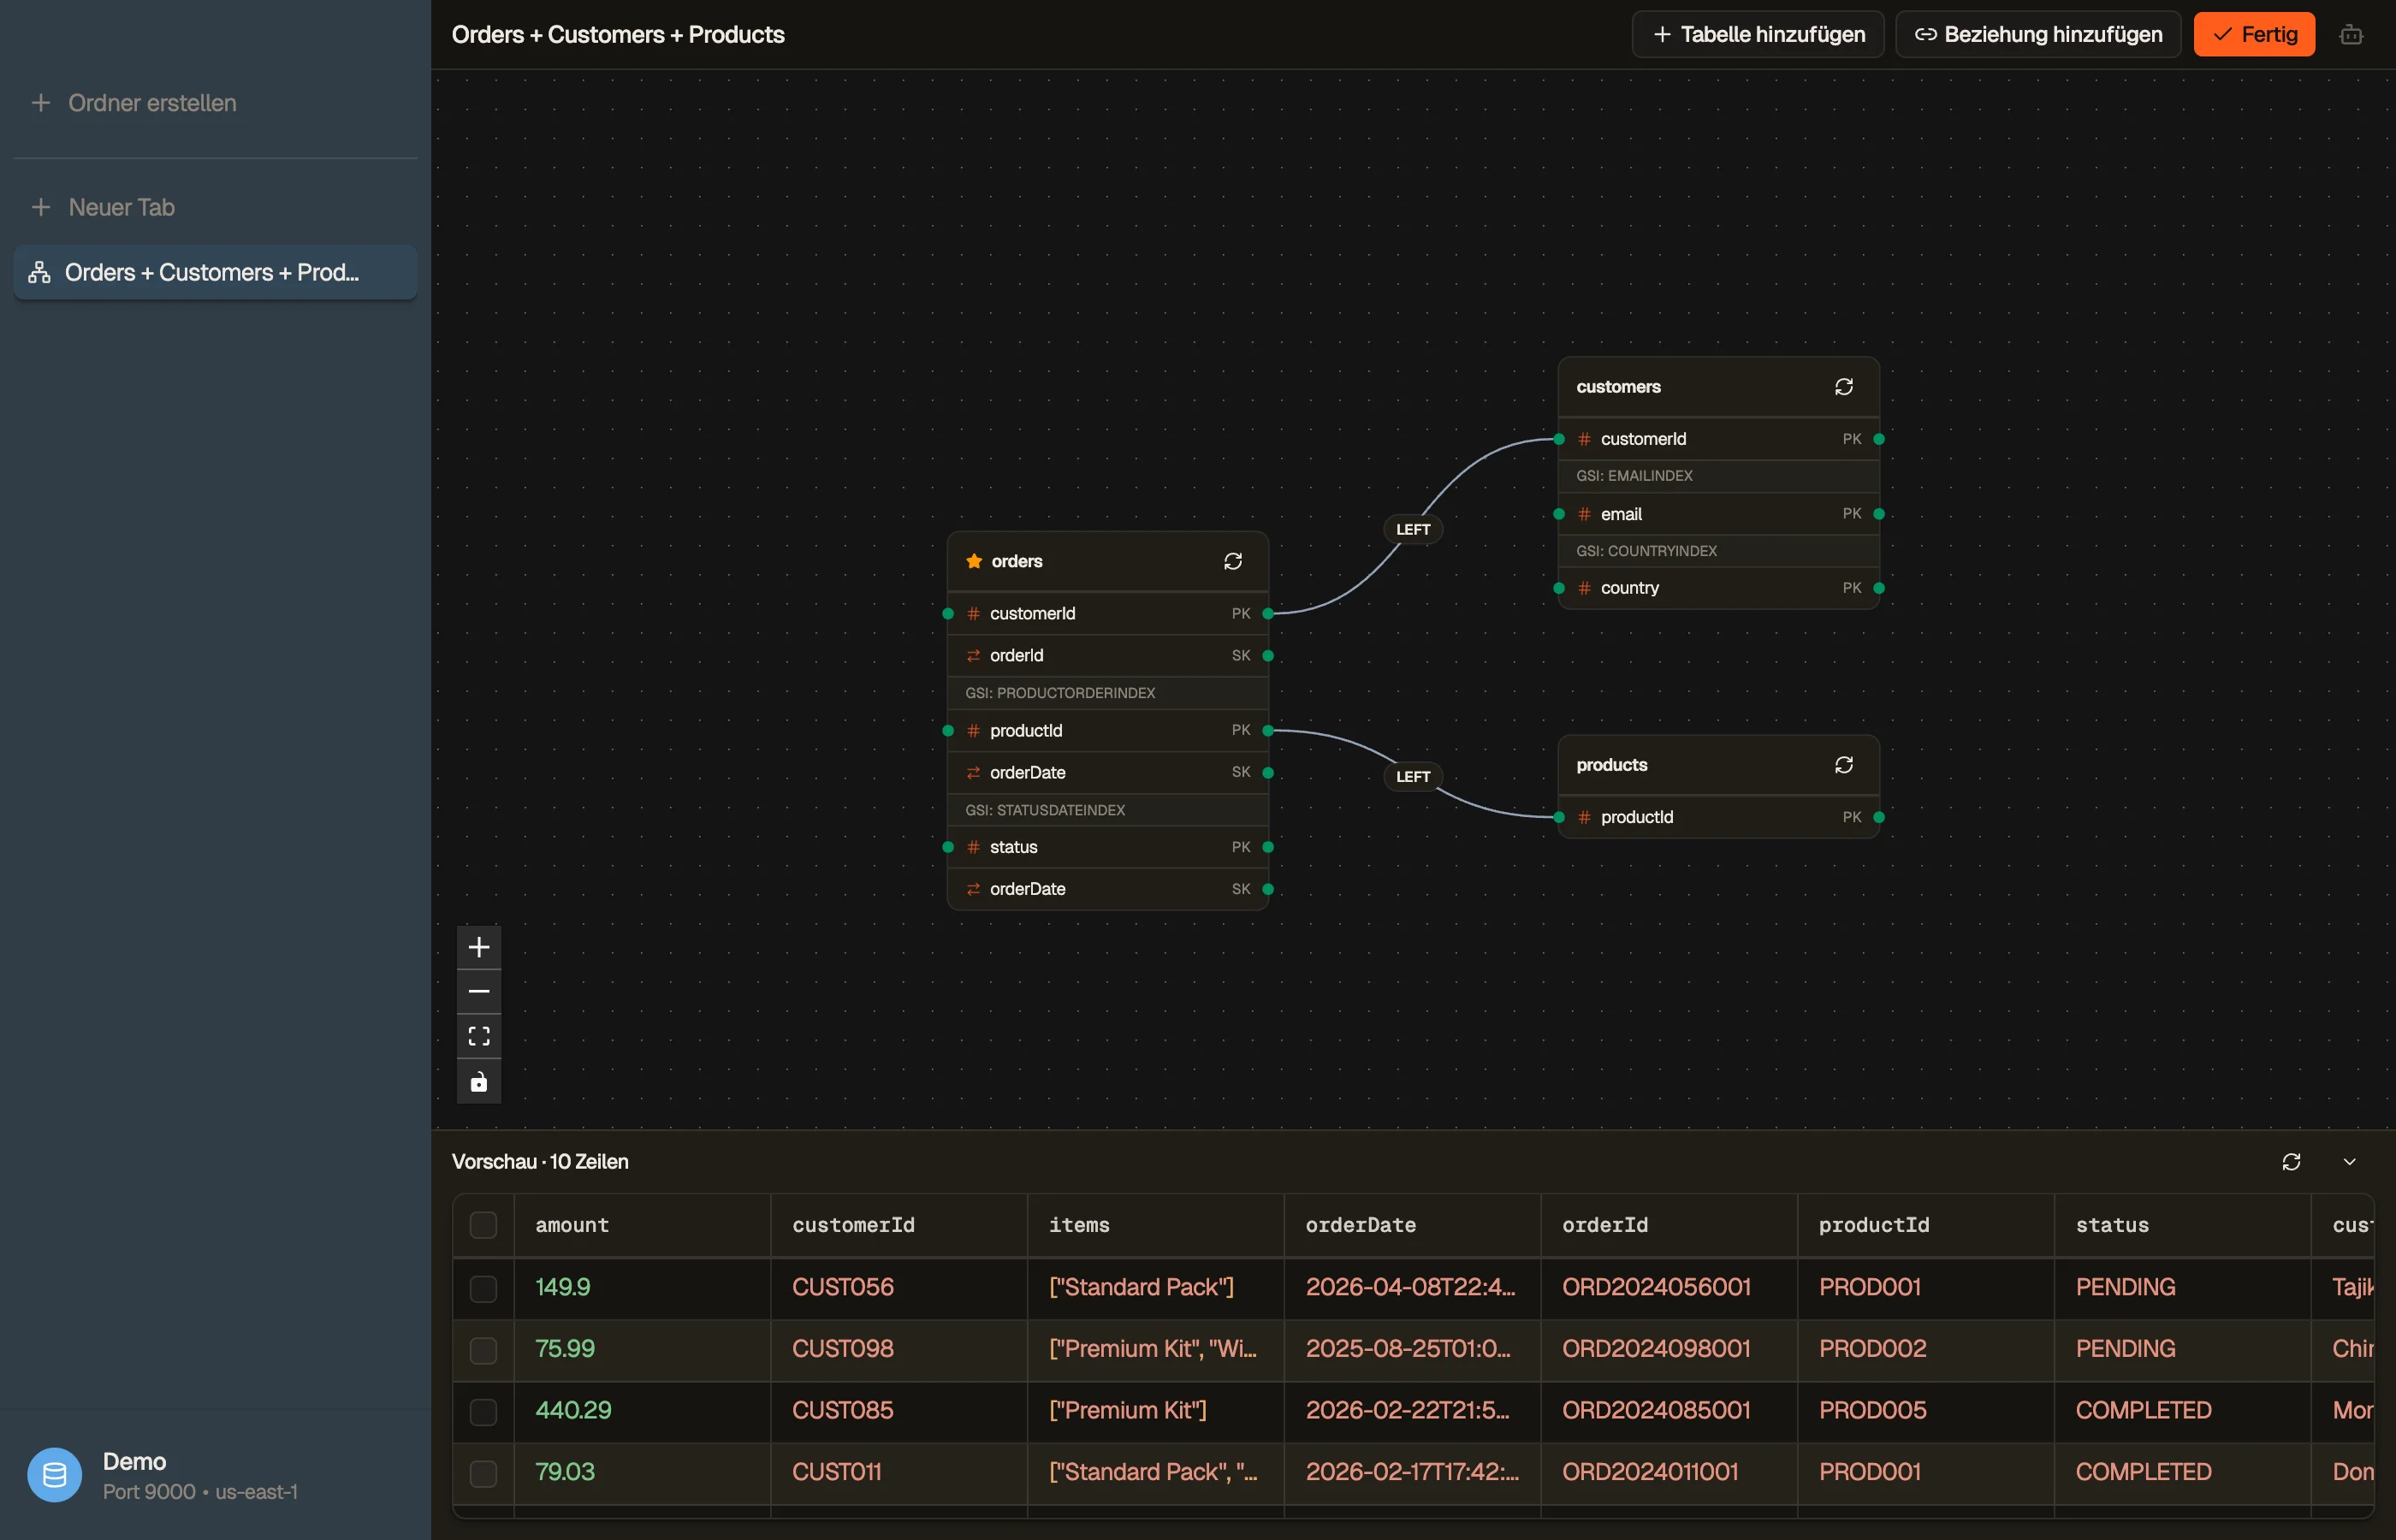Click the orange Fertig button
This screenshot has width=2396, height=1540.
tap(2254, 35)
